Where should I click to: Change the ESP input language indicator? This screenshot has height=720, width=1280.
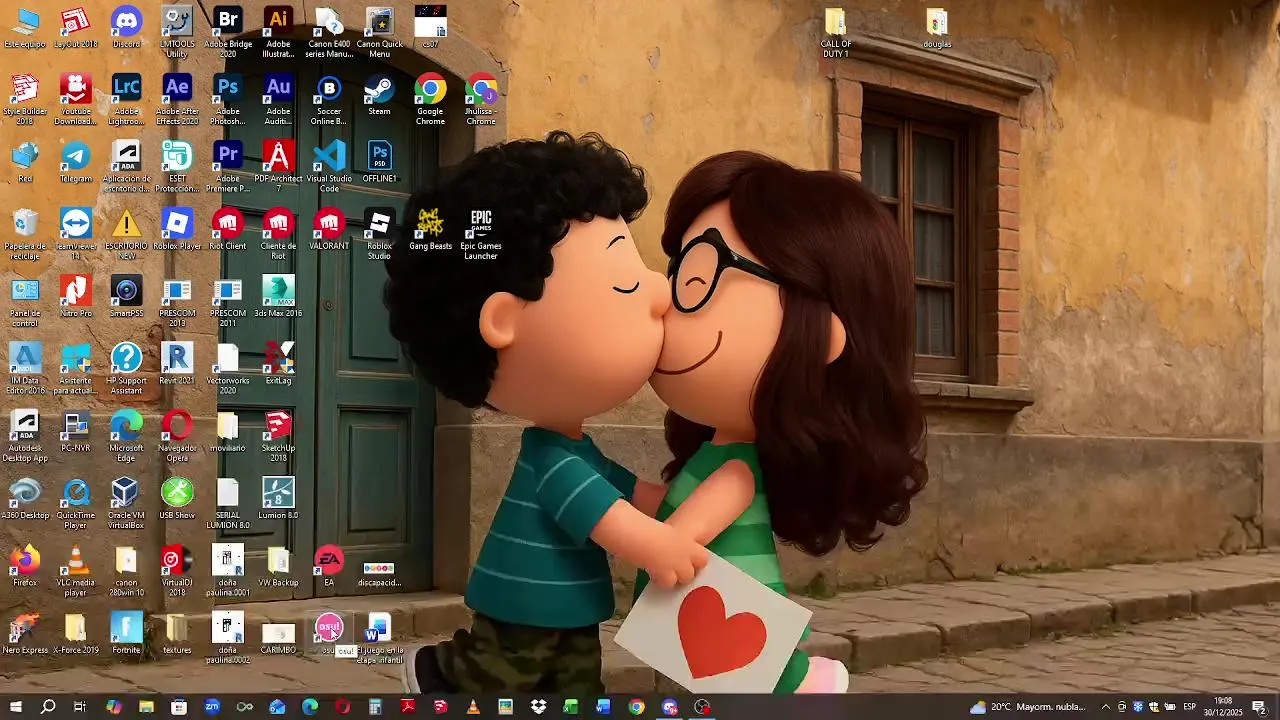click(1190, 707)
